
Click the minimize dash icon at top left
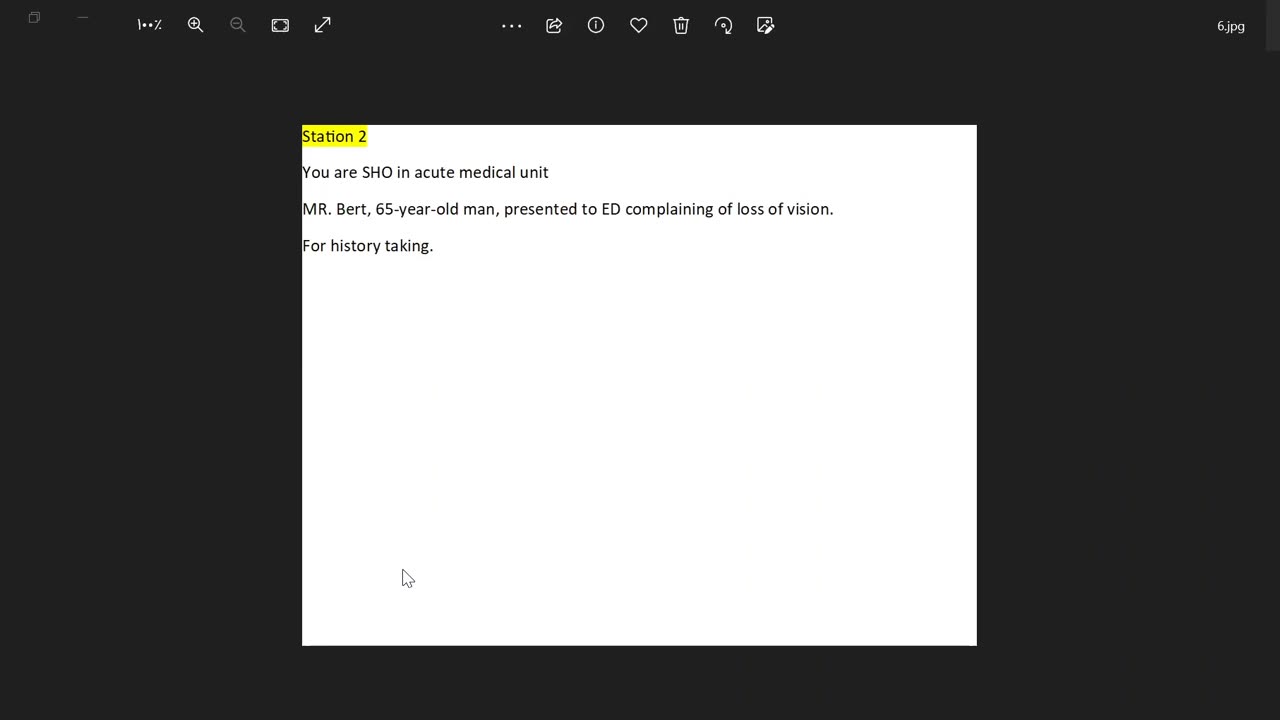coord(83,17)
